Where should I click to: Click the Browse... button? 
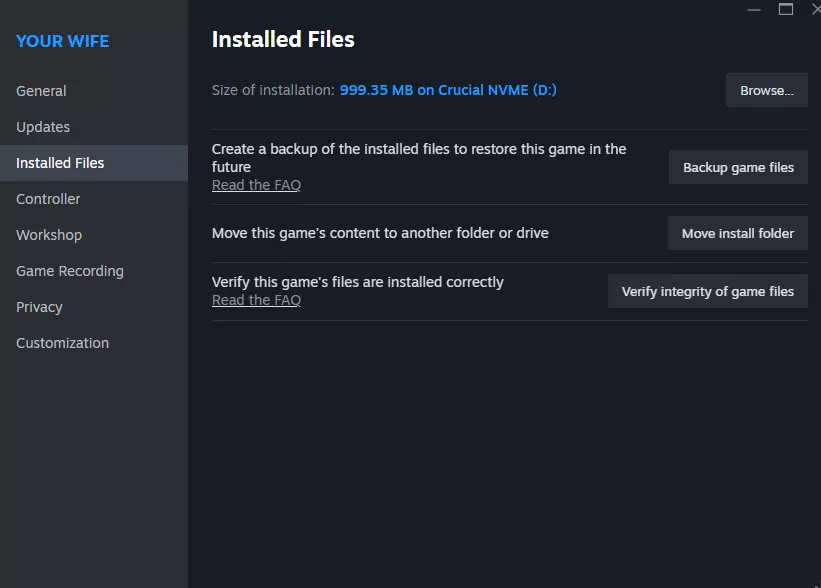point(766,90)
